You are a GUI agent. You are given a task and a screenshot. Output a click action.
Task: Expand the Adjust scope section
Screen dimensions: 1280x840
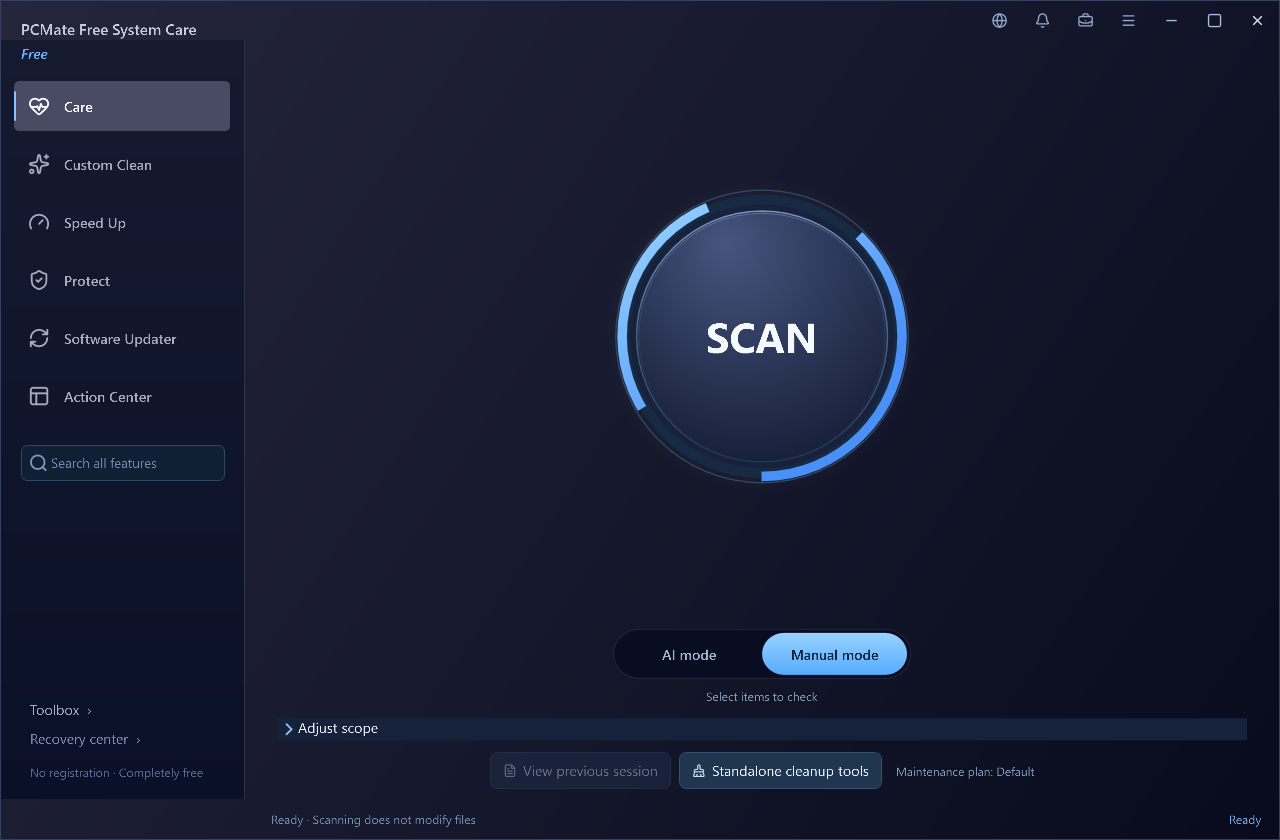point(762,729)
